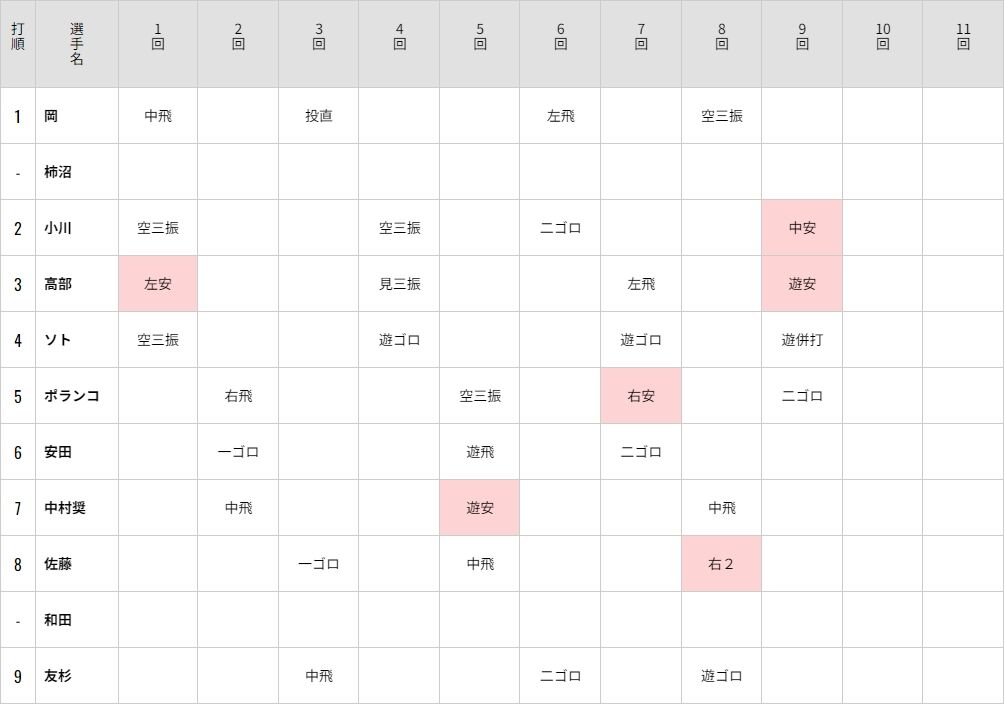This screenshot has width=1004, height=704.
Task: Select pink 右安 cell in 7th inning
Action: (641, 396)
